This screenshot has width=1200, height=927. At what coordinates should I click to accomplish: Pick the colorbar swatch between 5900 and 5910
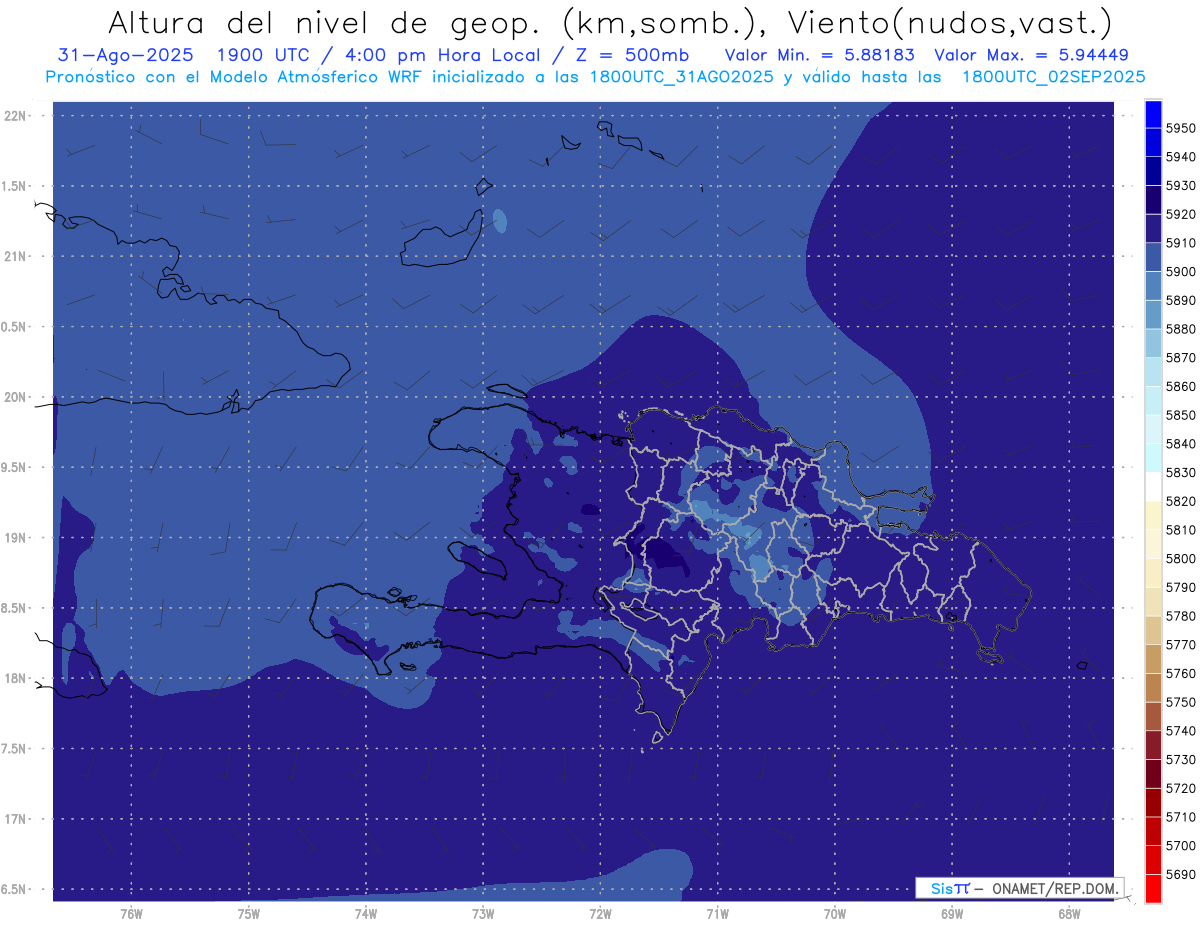(x=1153, y=257)
